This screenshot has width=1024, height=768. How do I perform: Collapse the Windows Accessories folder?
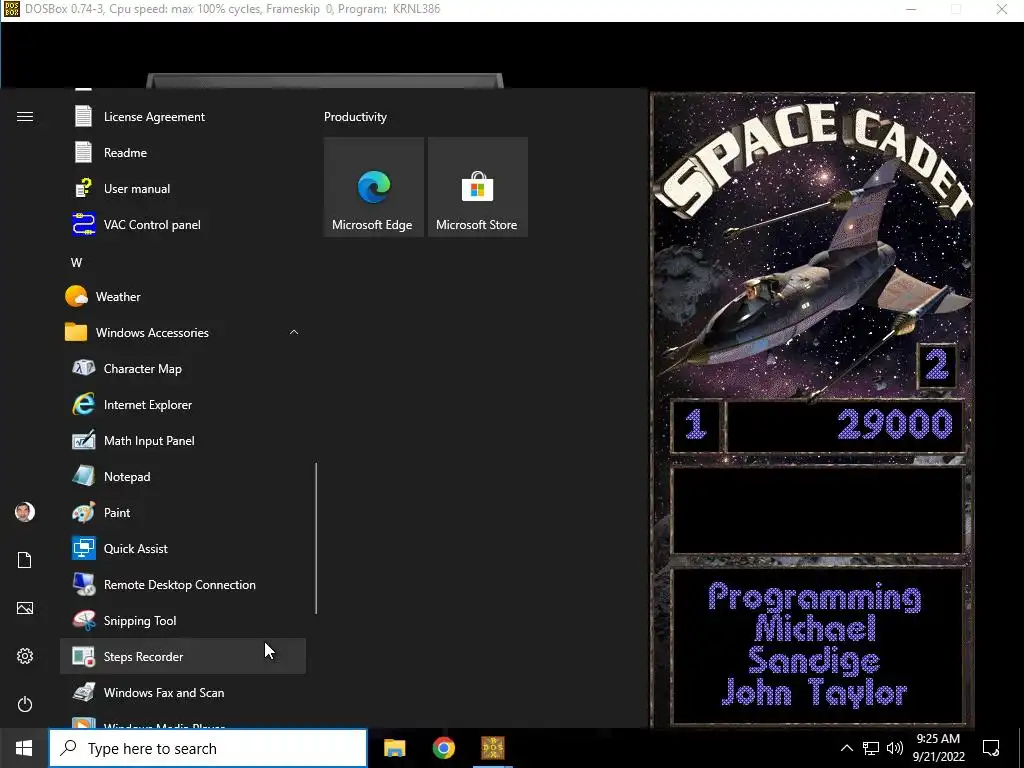coord(183,332)
